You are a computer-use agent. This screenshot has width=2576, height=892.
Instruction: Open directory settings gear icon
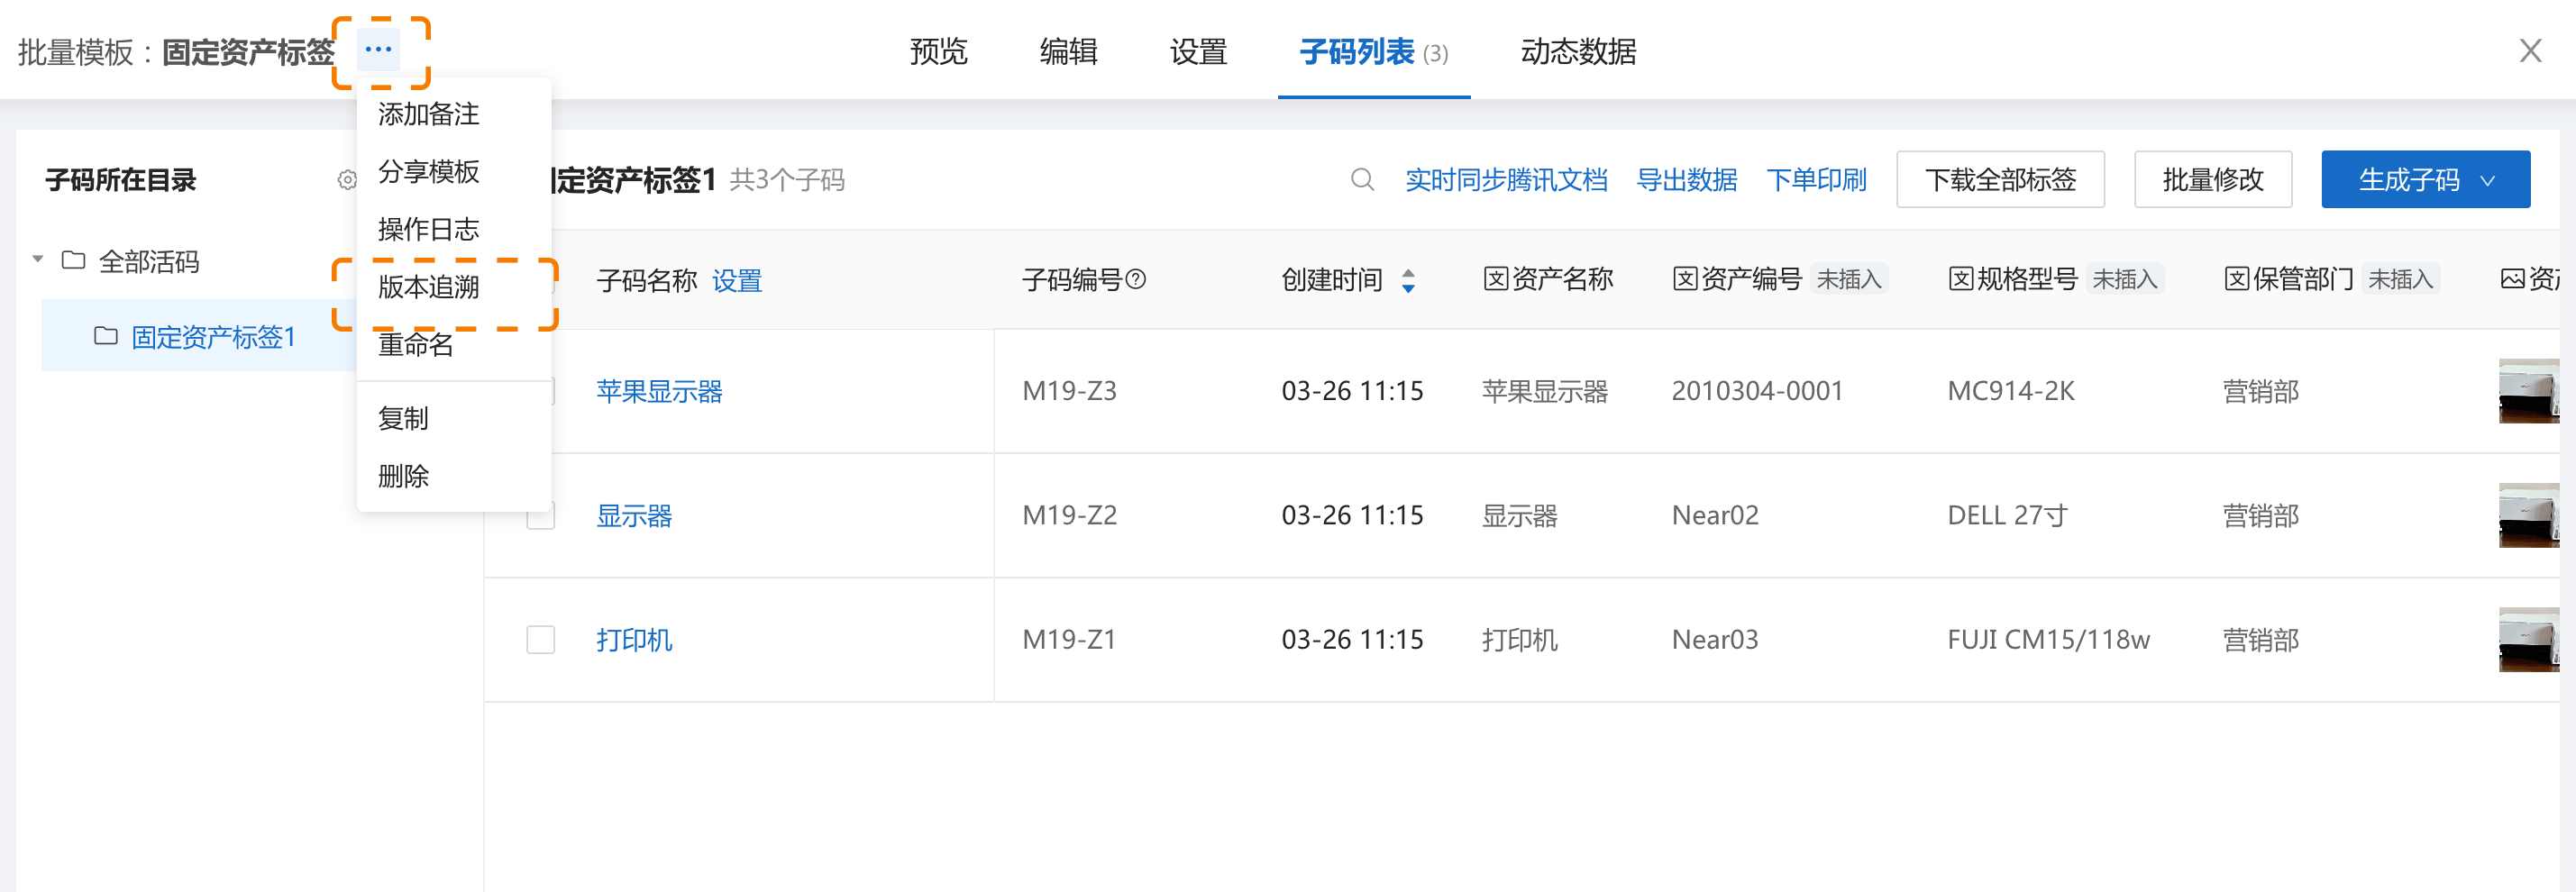pos(346,180)
